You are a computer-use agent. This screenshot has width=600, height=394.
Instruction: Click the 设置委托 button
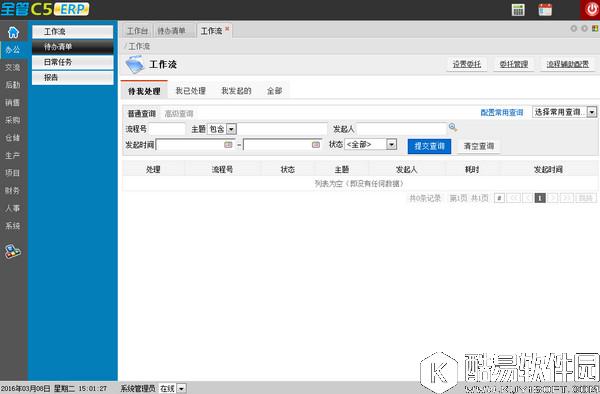467,64
